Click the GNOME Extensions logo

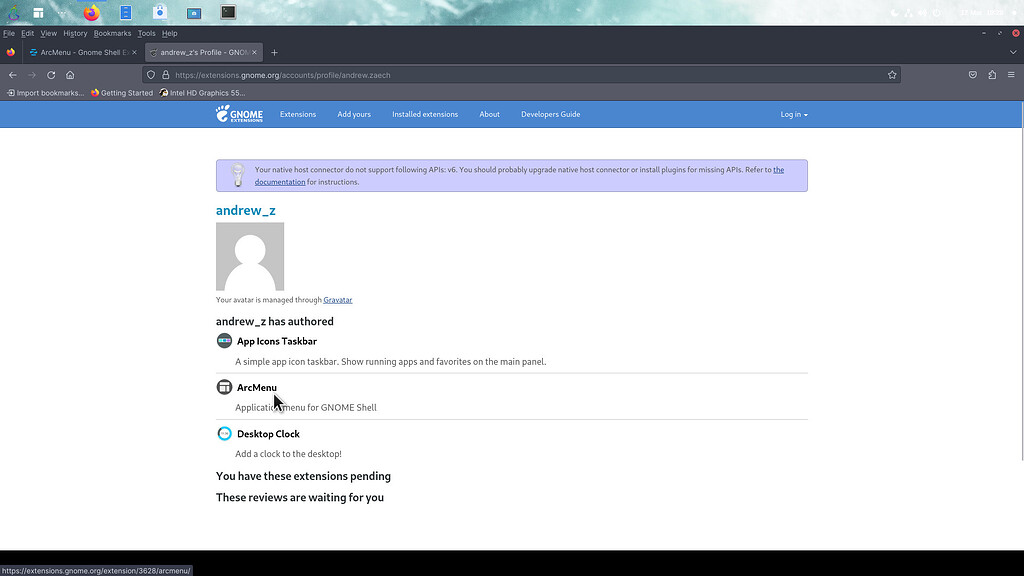(x=237, y=114)
